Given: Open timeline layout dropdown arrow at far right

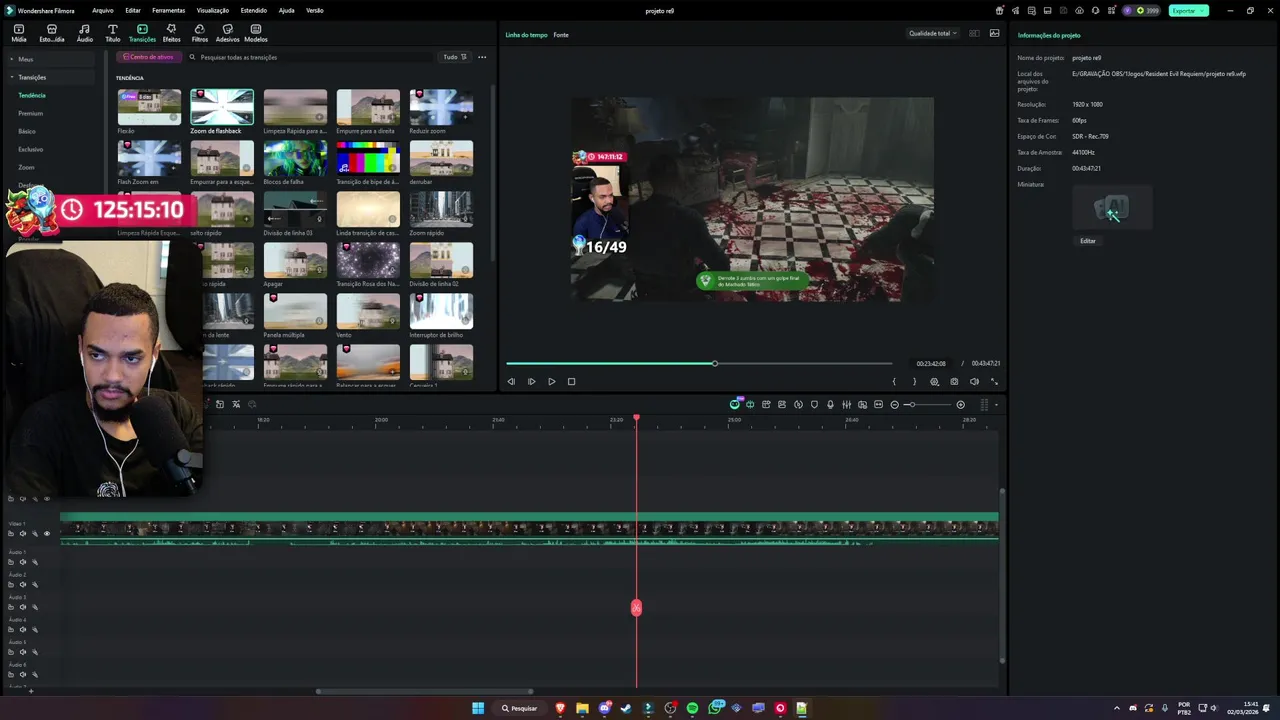Looking at the screenshot, I should pyautogui.click(x=996, y=405).
